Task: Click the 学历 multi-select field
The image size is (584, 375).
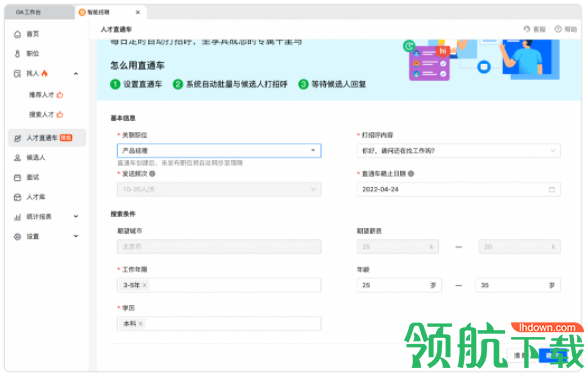Action: tap(219, 324)
